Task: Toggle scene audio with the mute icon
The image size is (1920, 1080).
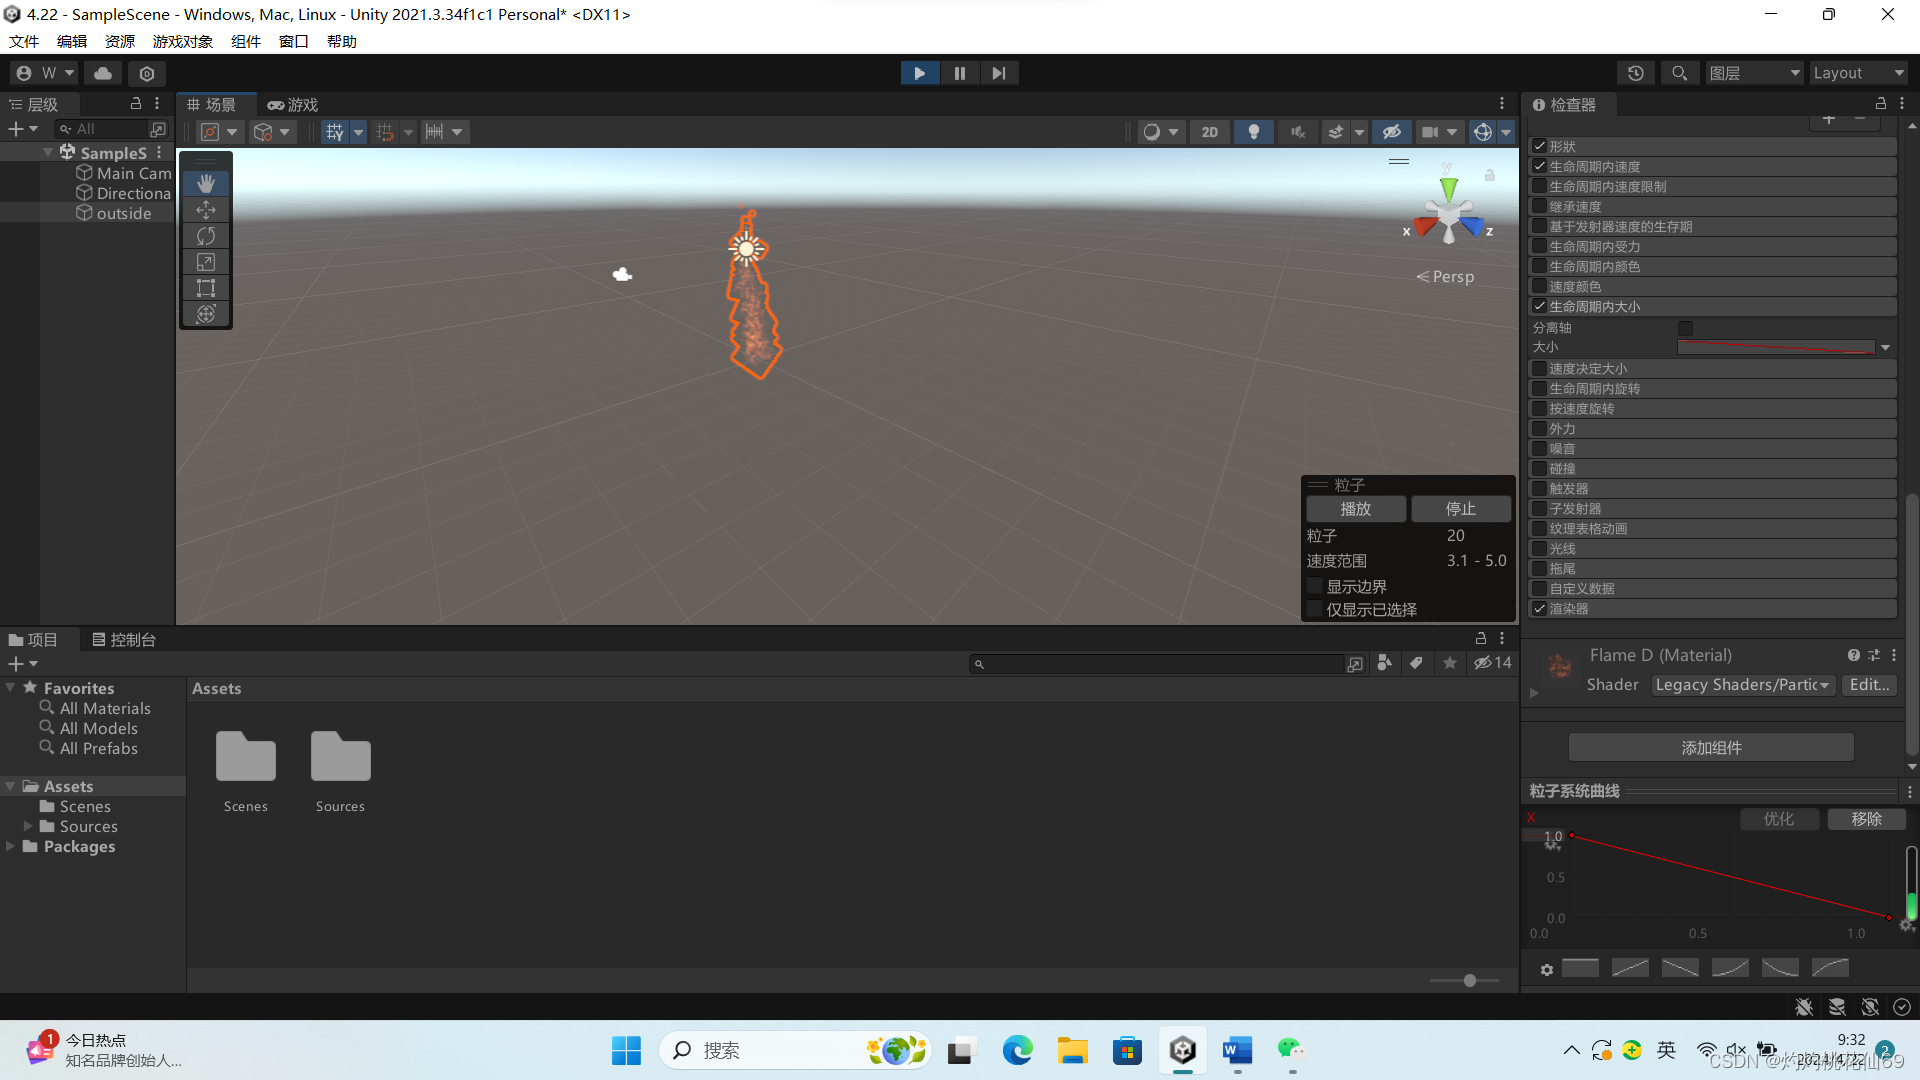Action: 1297,131
